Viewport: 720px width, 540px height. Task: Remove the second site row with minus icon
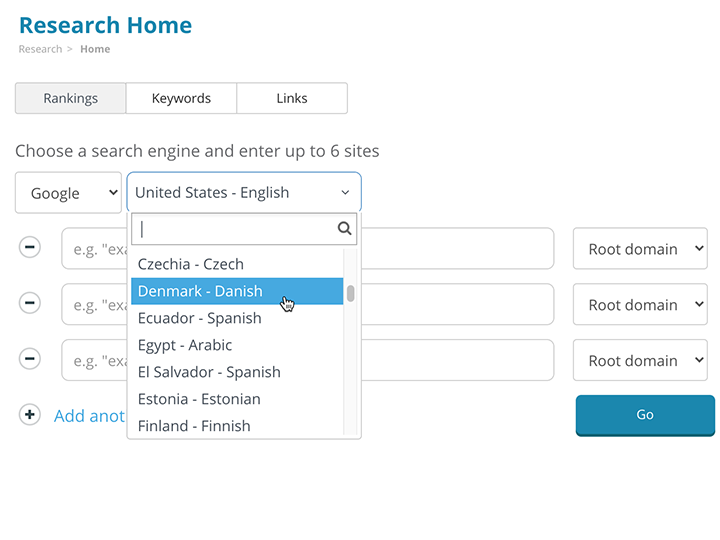click(30, 303)
